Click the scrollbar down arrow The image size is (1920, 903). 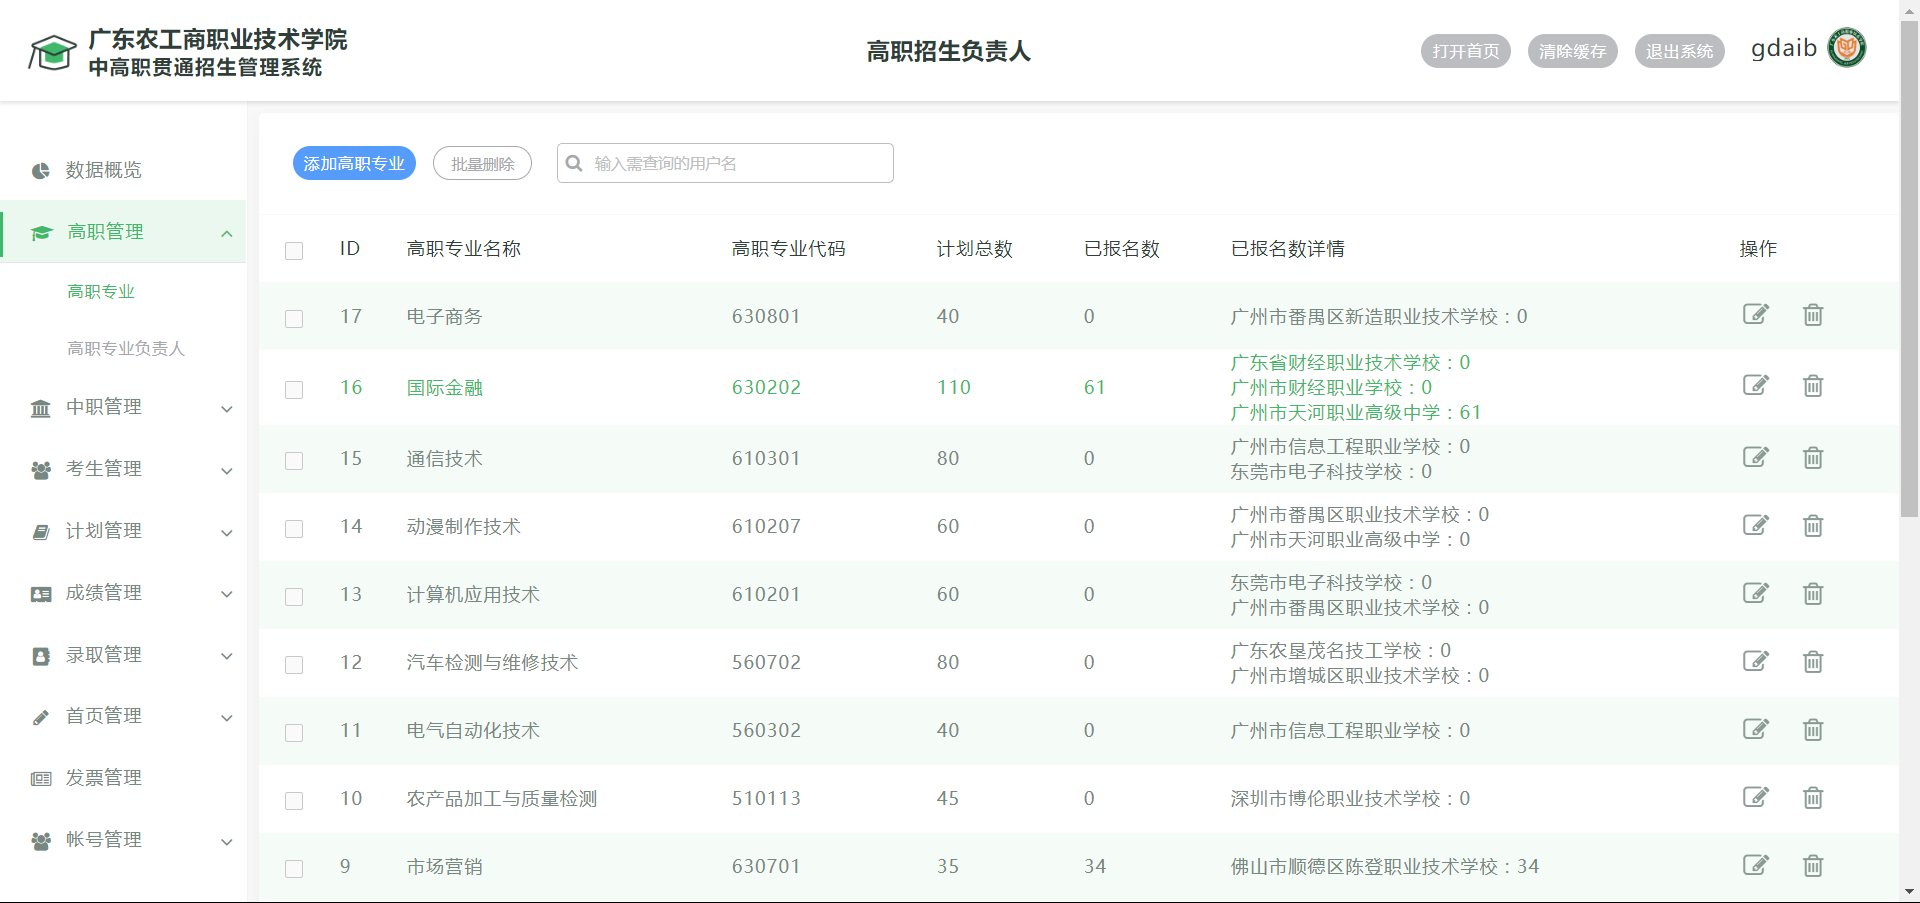pyautogui.click(x=1909, y=892)
